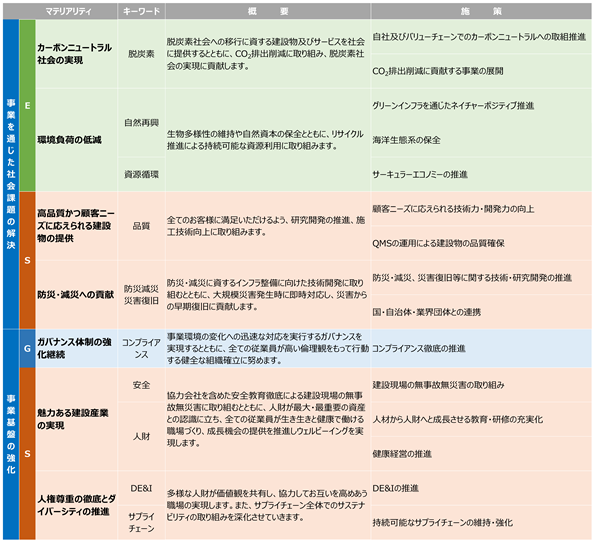
Task: Click the 安全 keyword cell
Action: click(141, 385)
